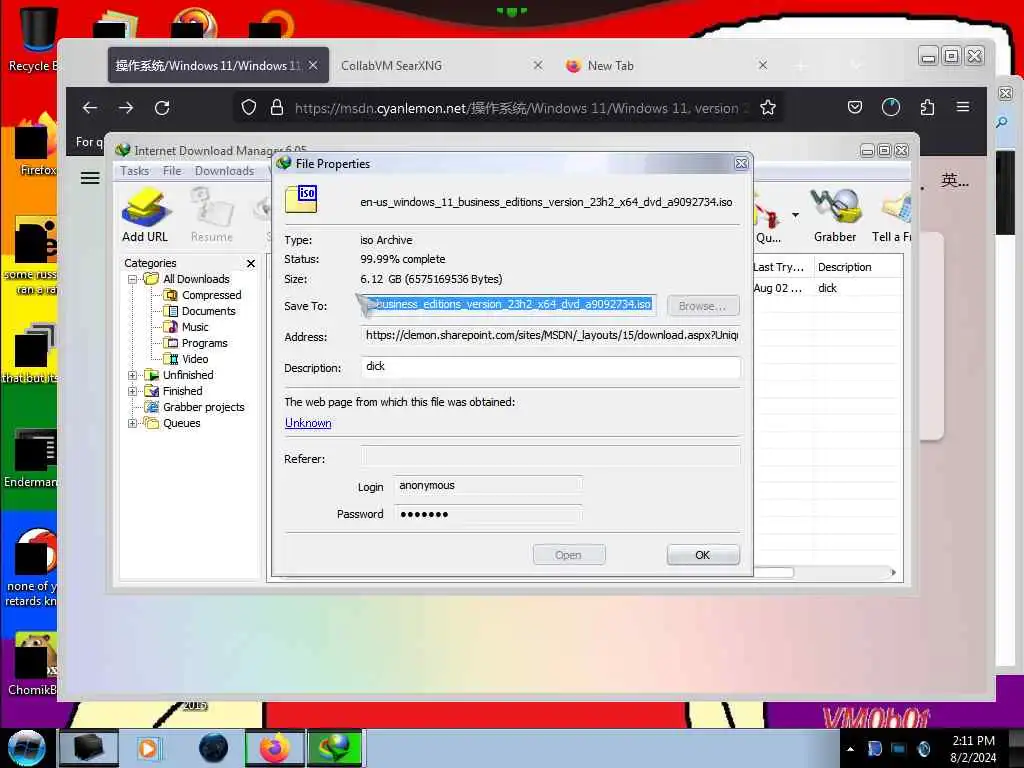This screenshot has height=768, width=1024.
Task: Open the Firefox hamburger menu
Action: point(963,106)
